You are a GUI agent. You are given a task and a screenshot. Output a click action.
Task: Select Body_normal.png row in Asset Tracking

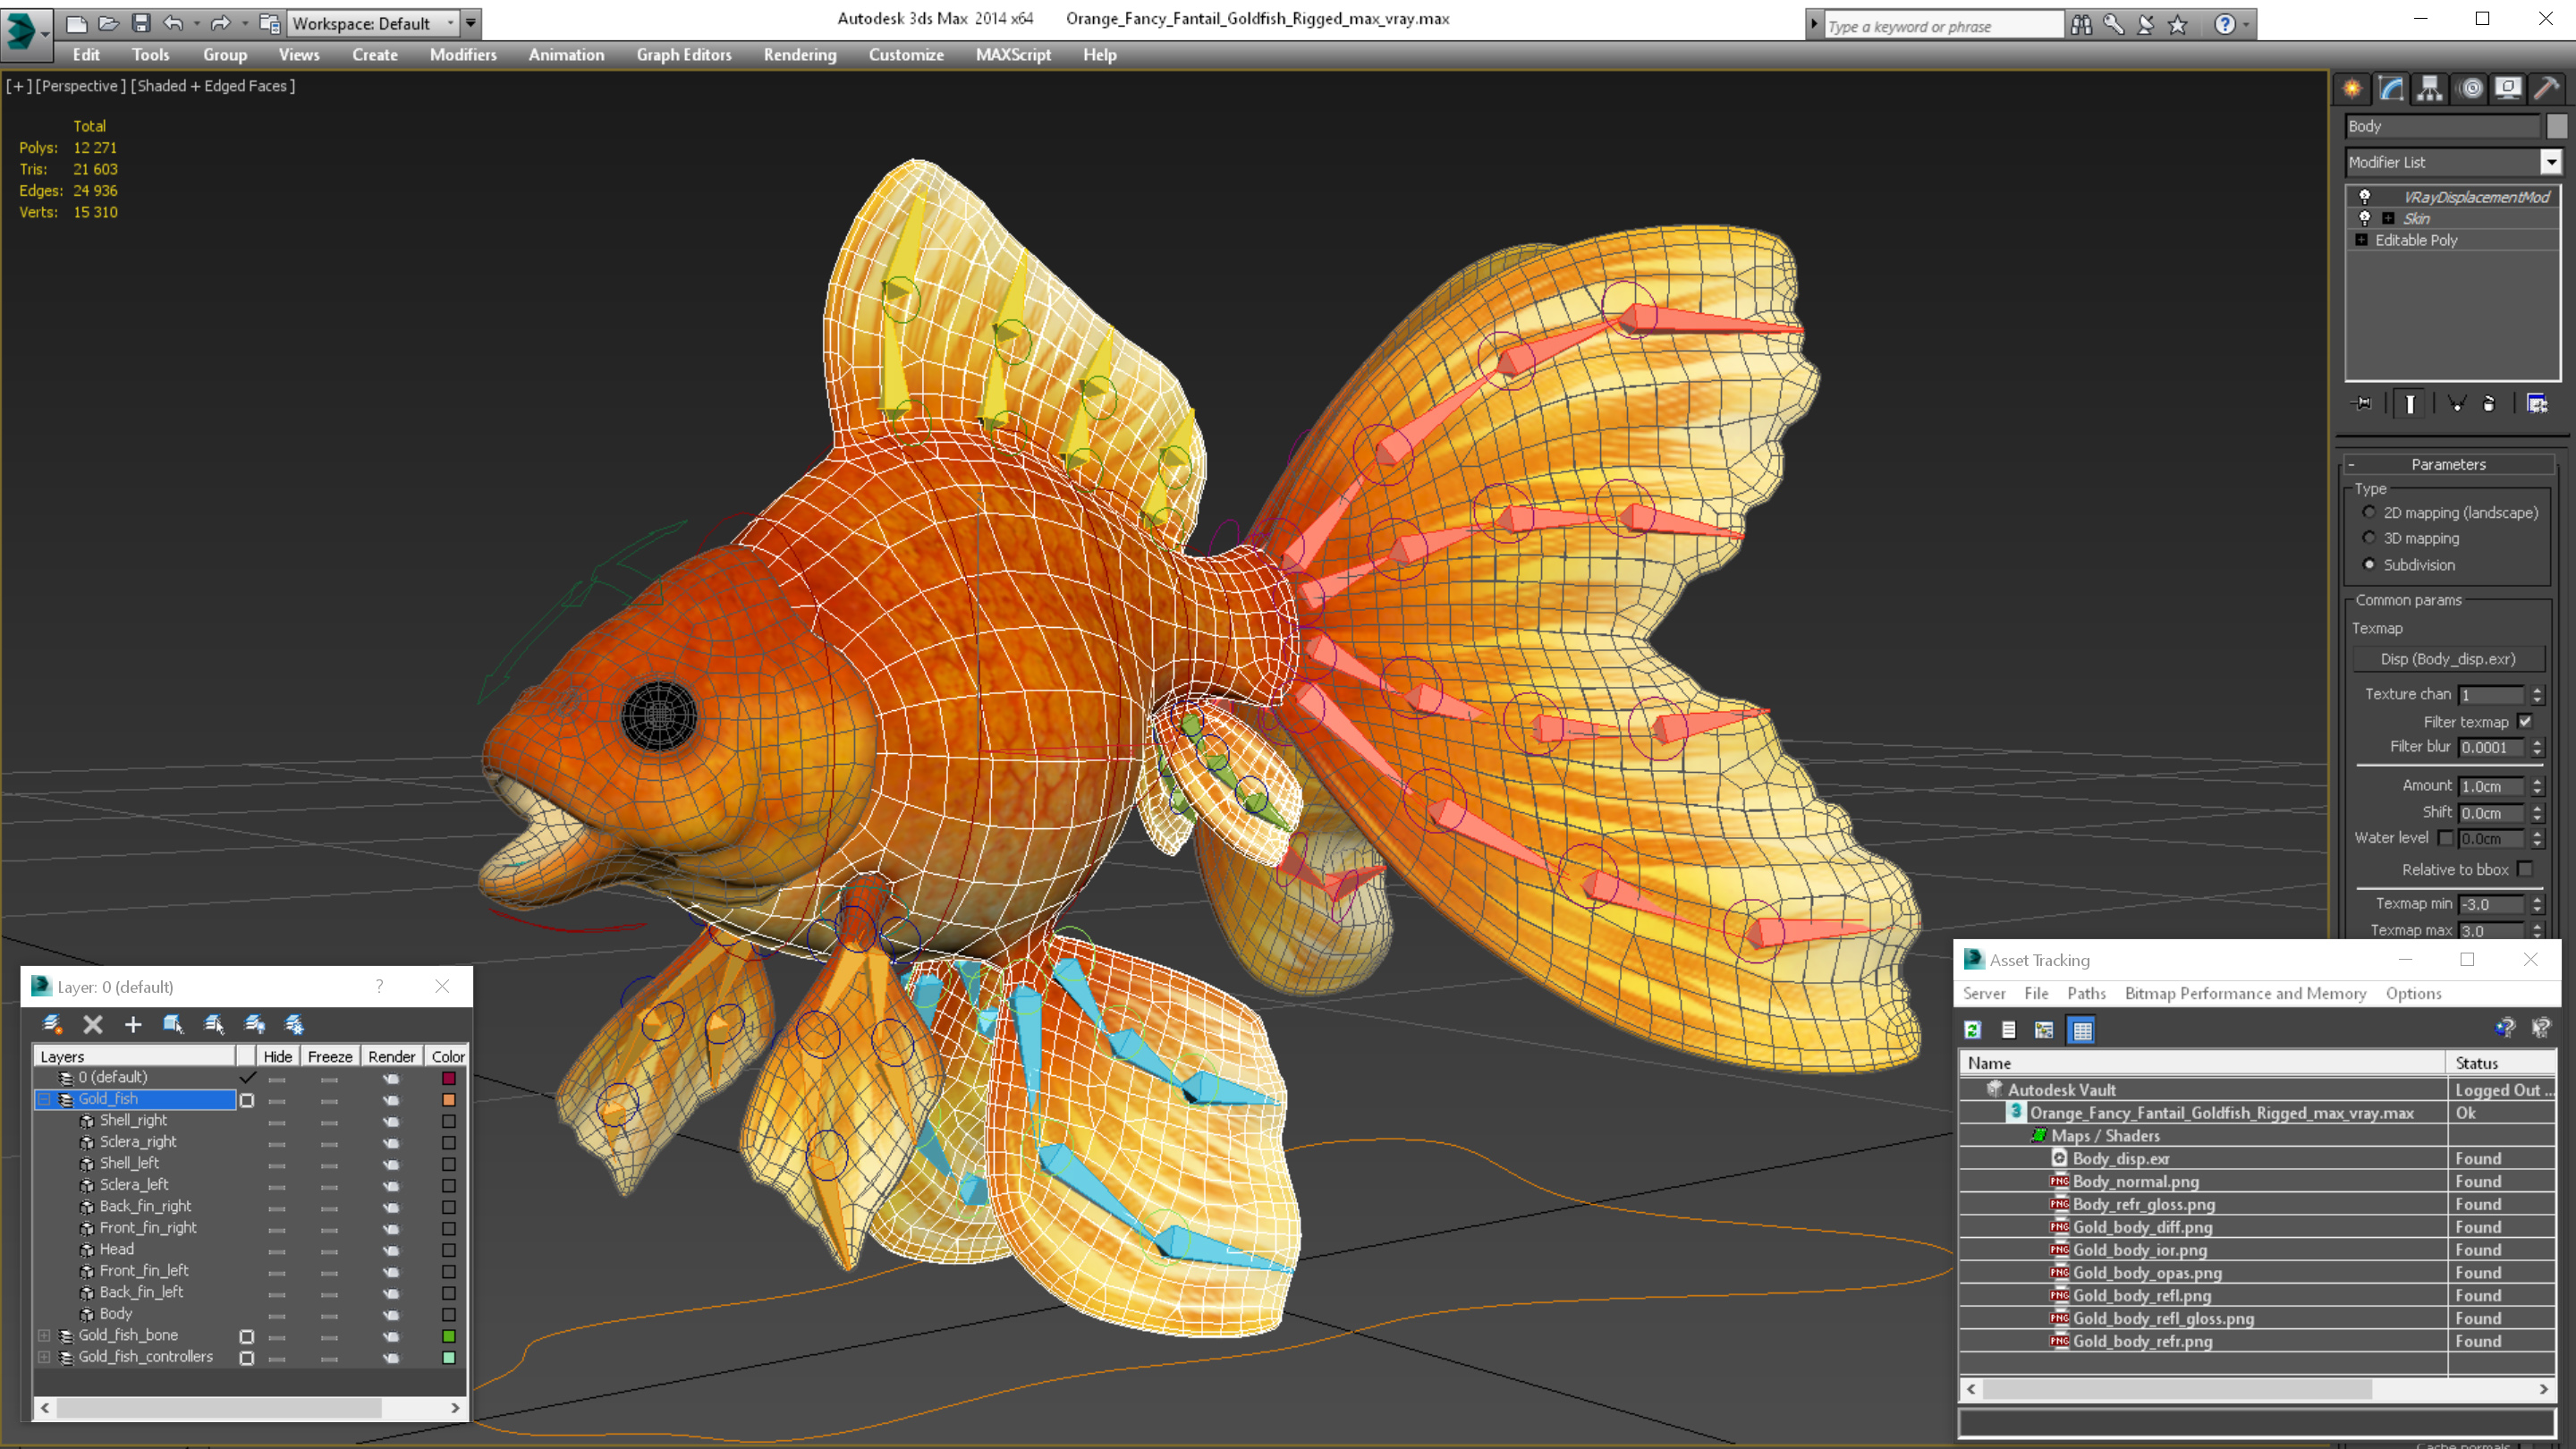point(2258,1181)
